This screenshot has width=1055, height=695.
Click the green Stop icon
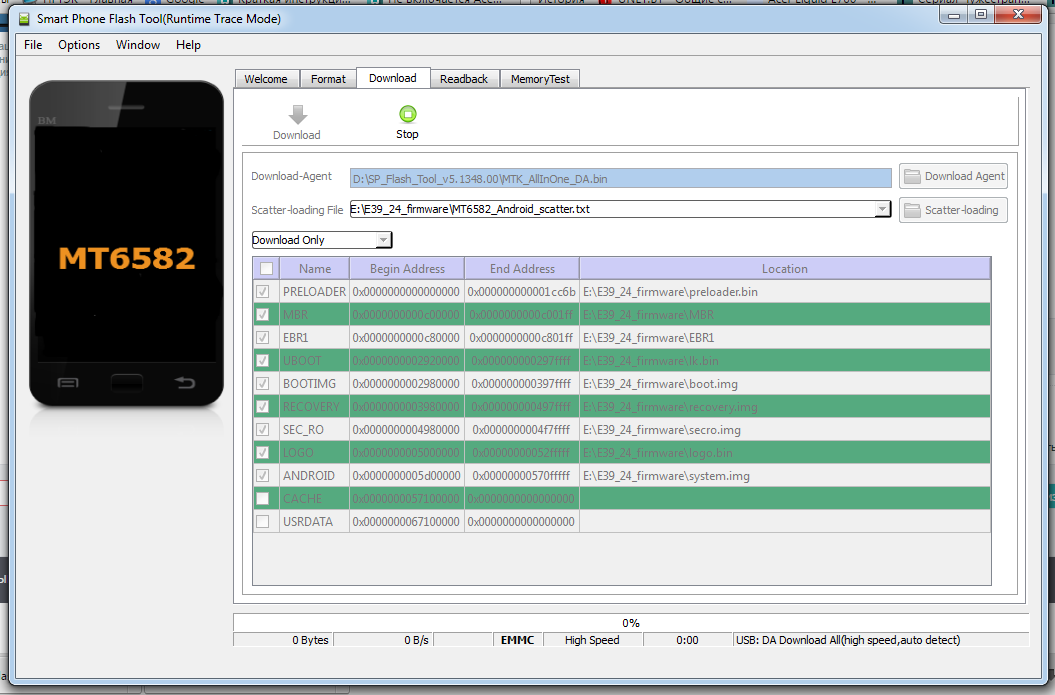[407, 114]
